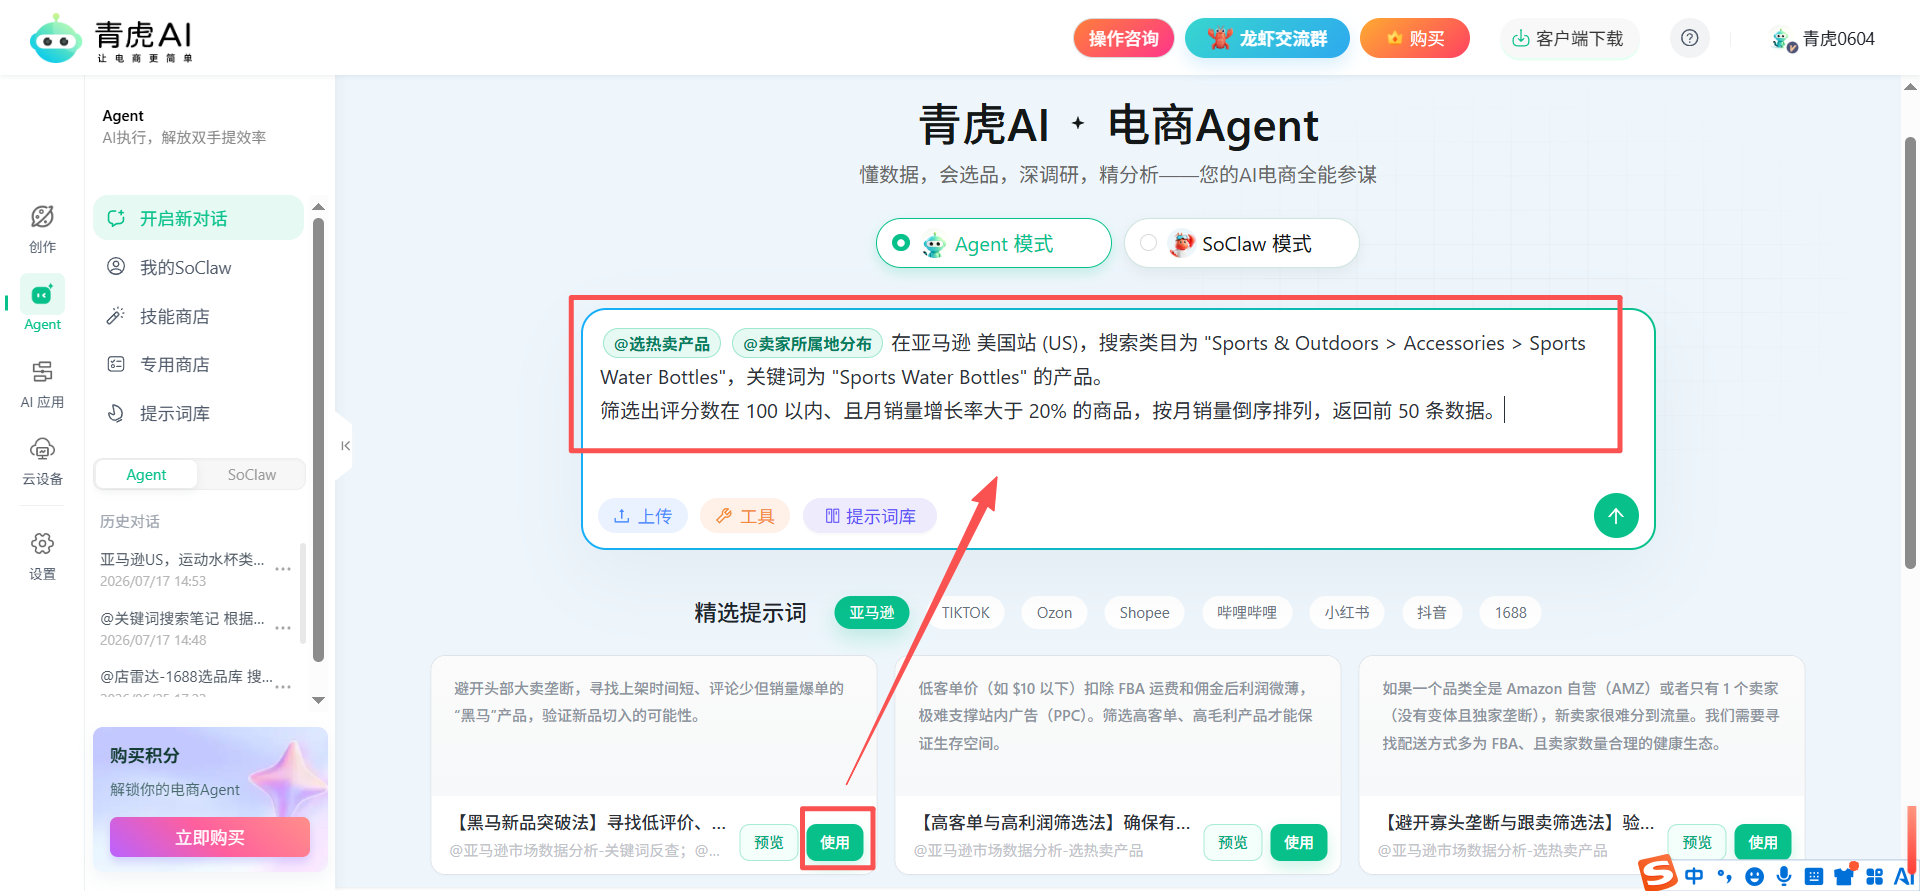Collapse the side panel arrow handle

coord(345,446)
